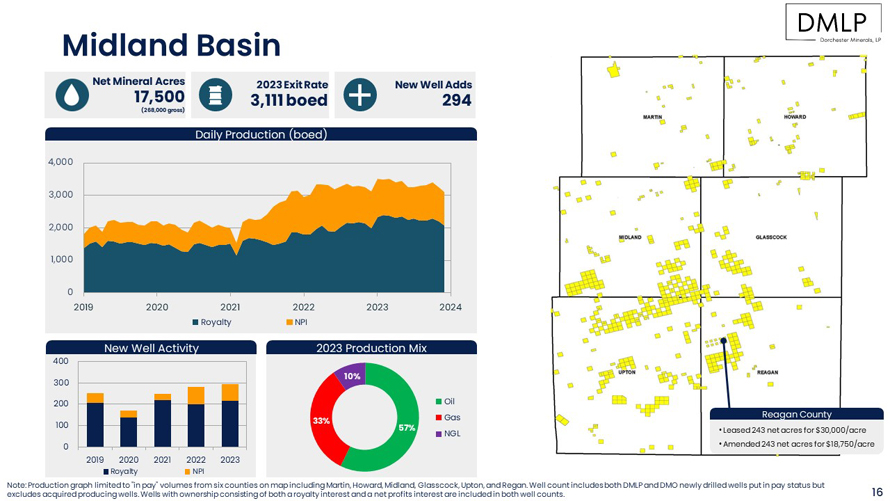This screenshot has width=890, height=501.
Task: Click the 57% oil donut segment
Action: [x=407, y=428]
